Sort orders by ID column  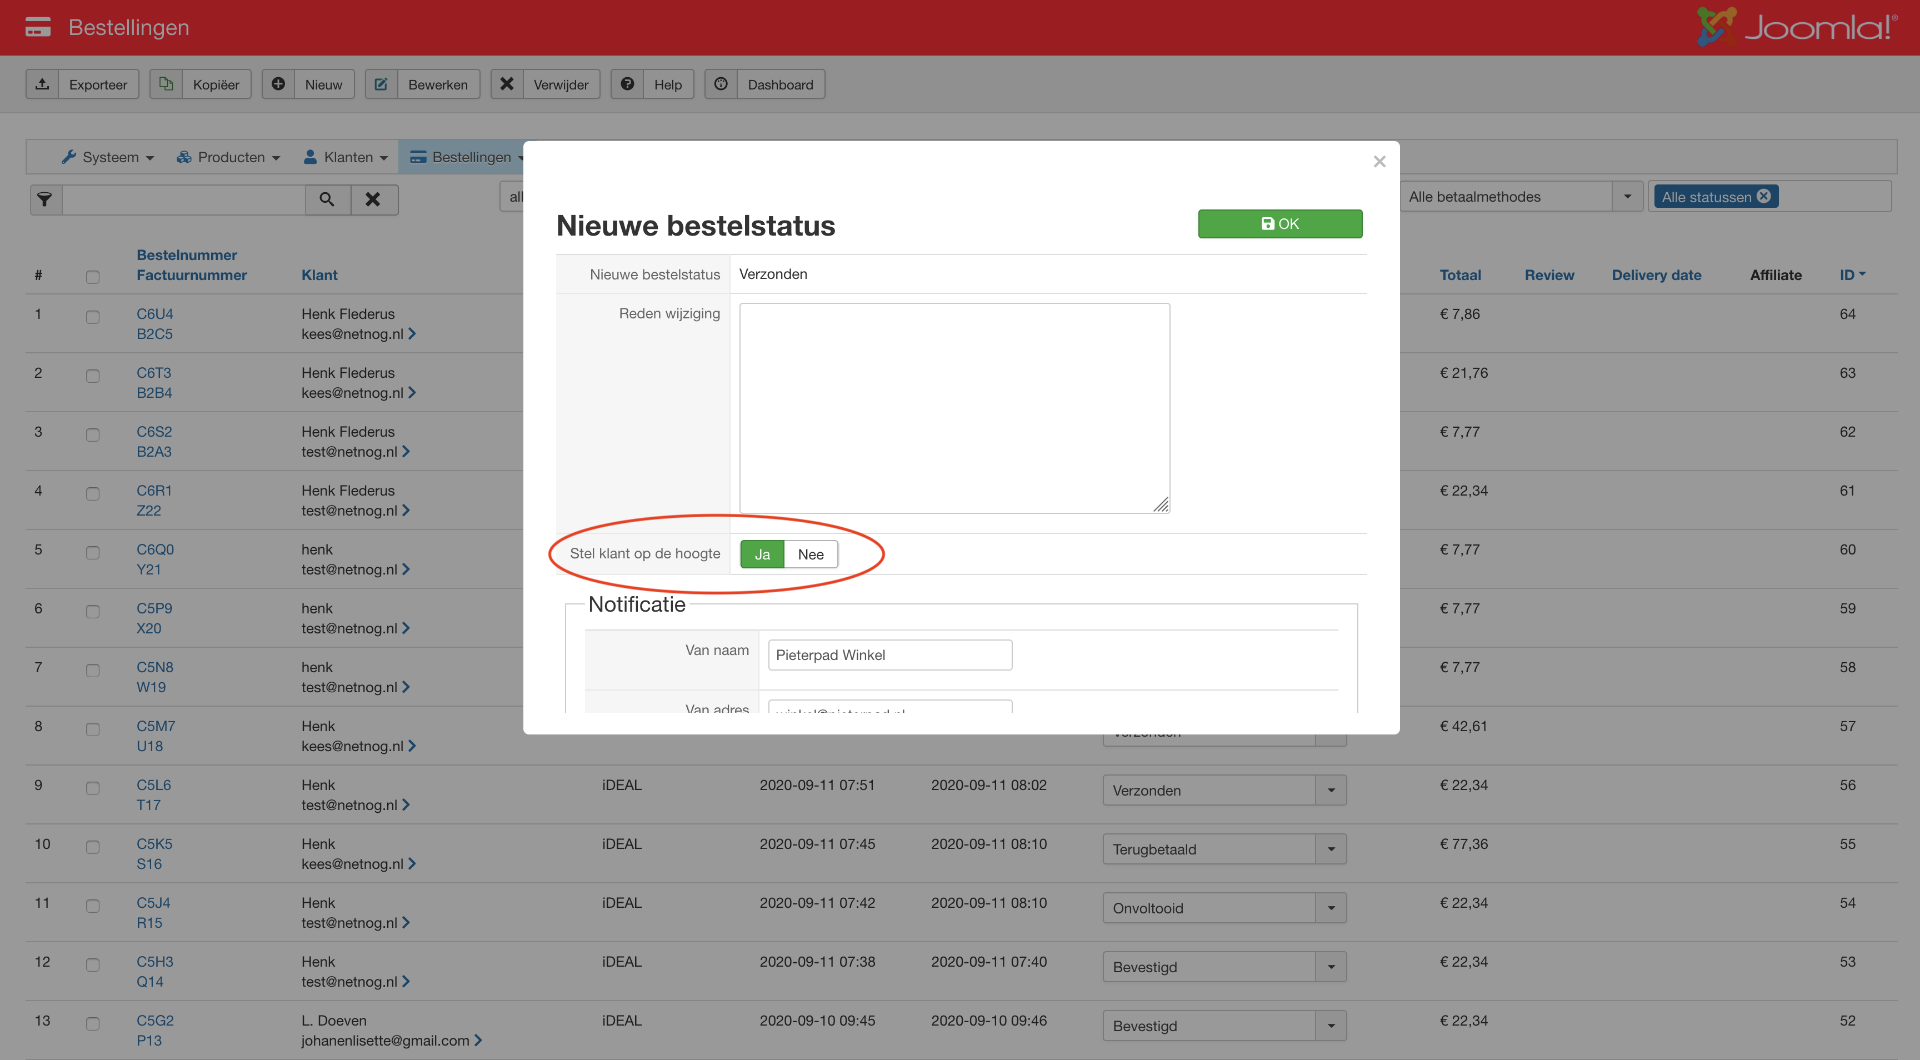point(1852,275)
